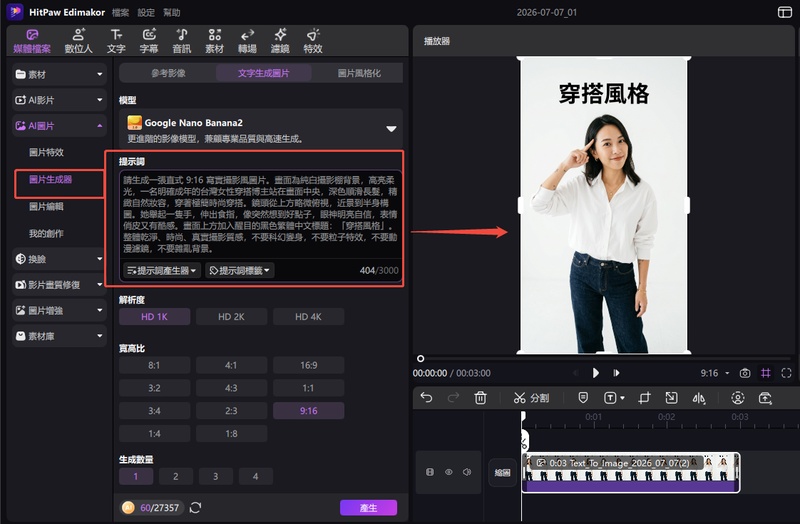Select HD 4K resolution

(x=308, y=317)
